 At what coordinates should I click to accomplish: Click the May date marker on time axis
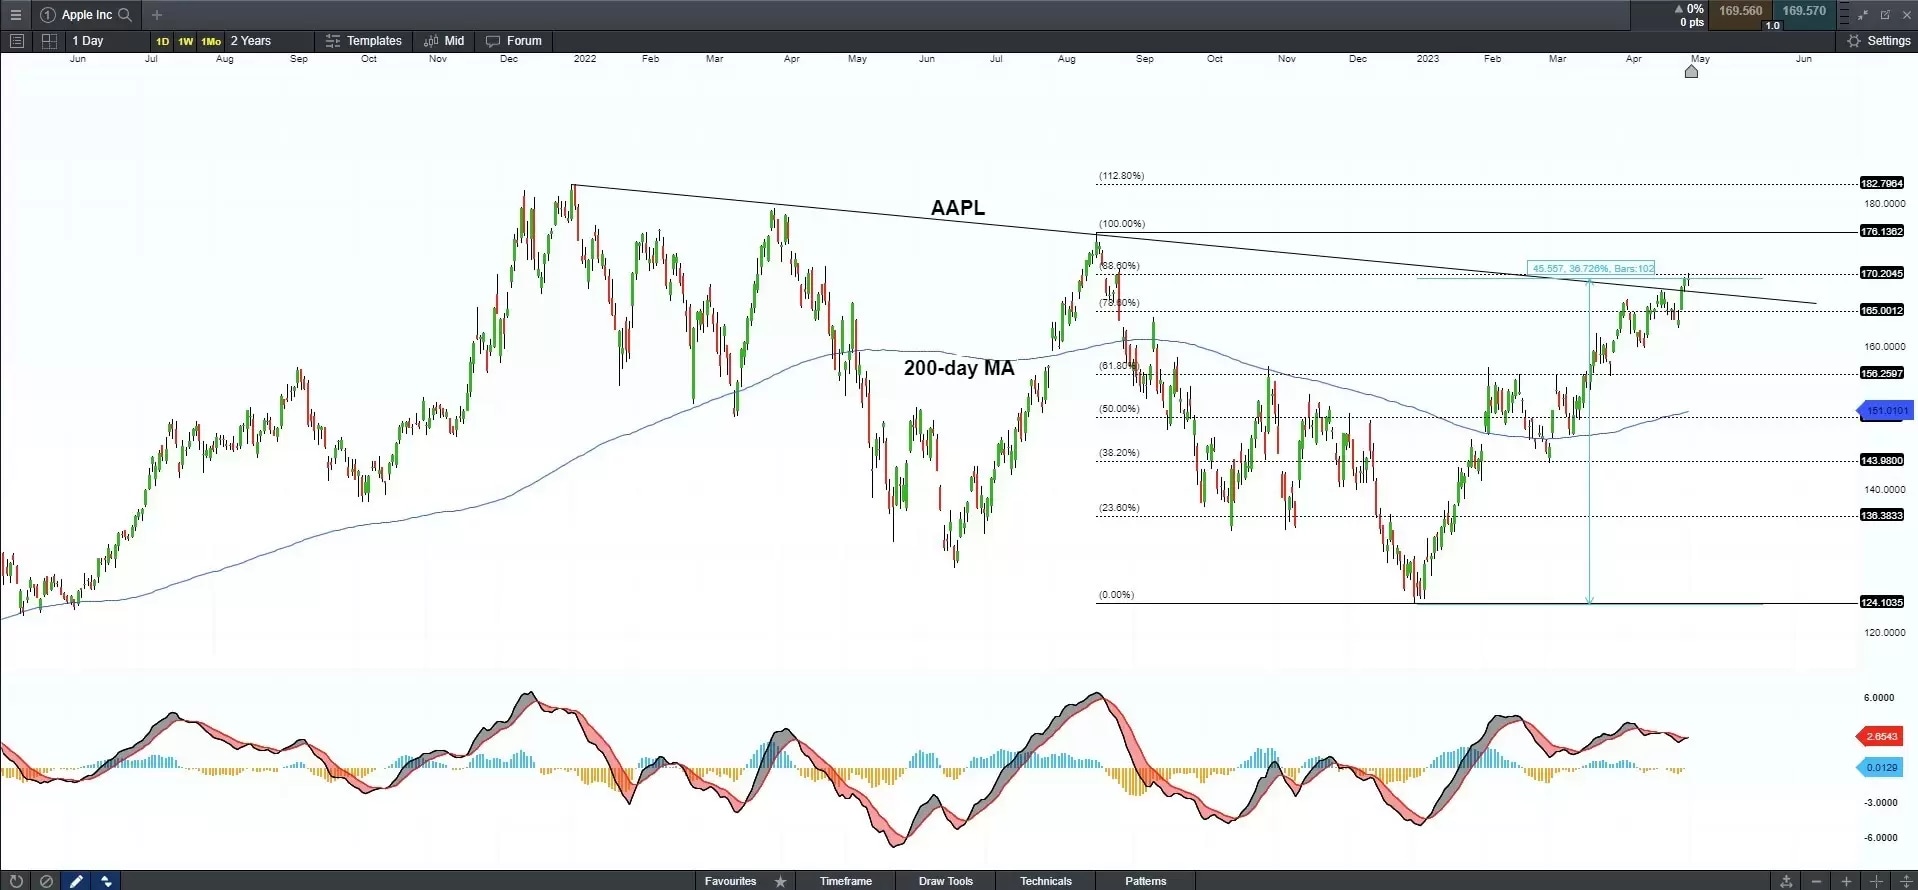pyautogui.click(x=1691, y=71)
